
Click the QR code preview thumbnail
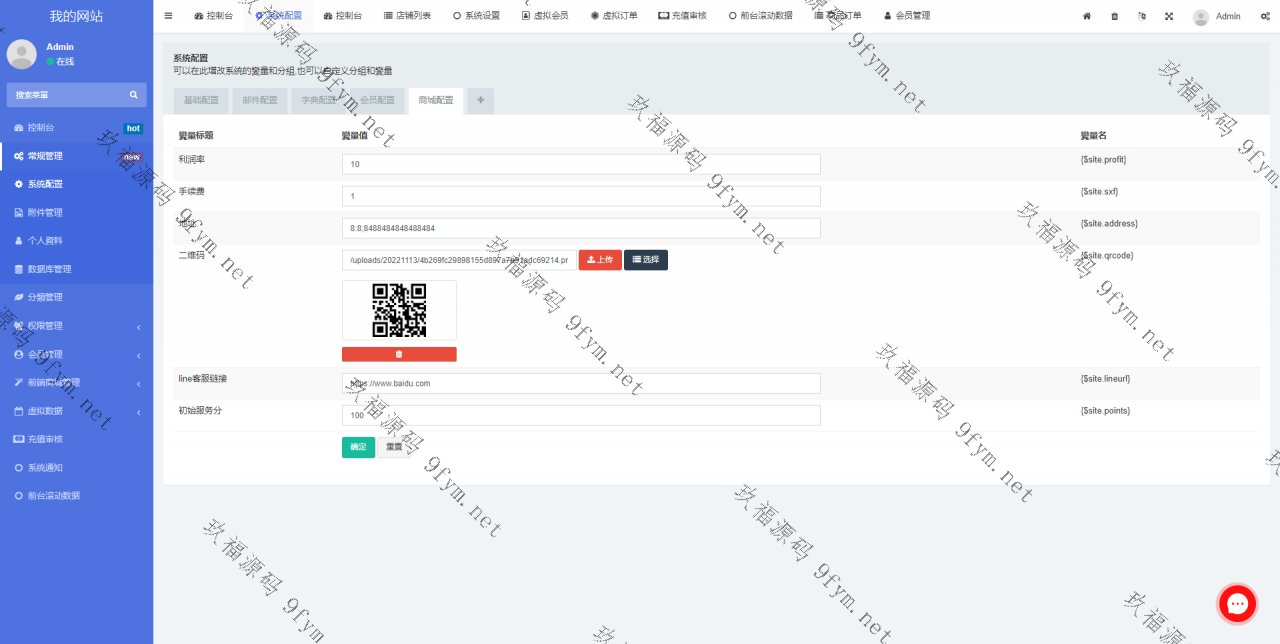pos(399,310)
